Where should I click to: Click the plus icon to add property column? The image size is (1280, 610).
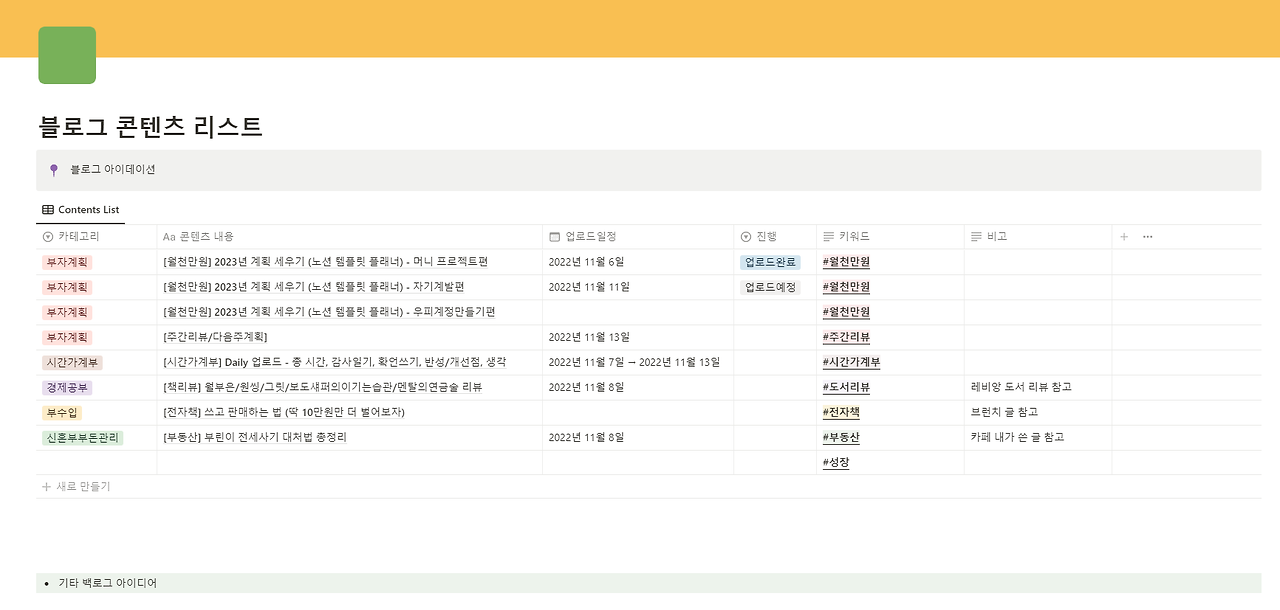click(x=1124, y=237)
